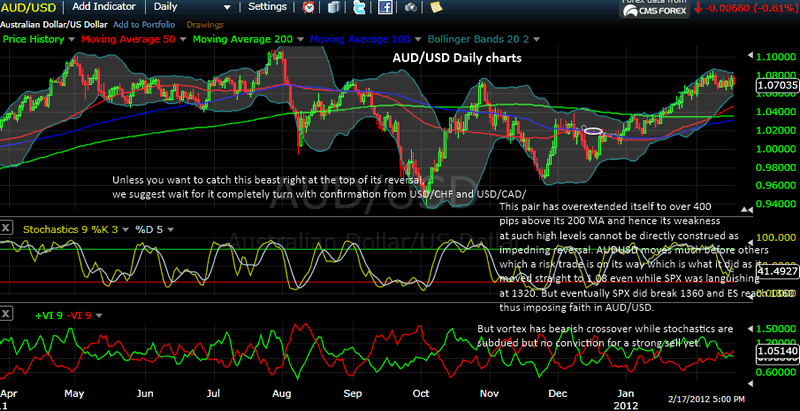This screenshot has height=411, width=800.
Task: Click the Drawings link
Action: (203, 22)
